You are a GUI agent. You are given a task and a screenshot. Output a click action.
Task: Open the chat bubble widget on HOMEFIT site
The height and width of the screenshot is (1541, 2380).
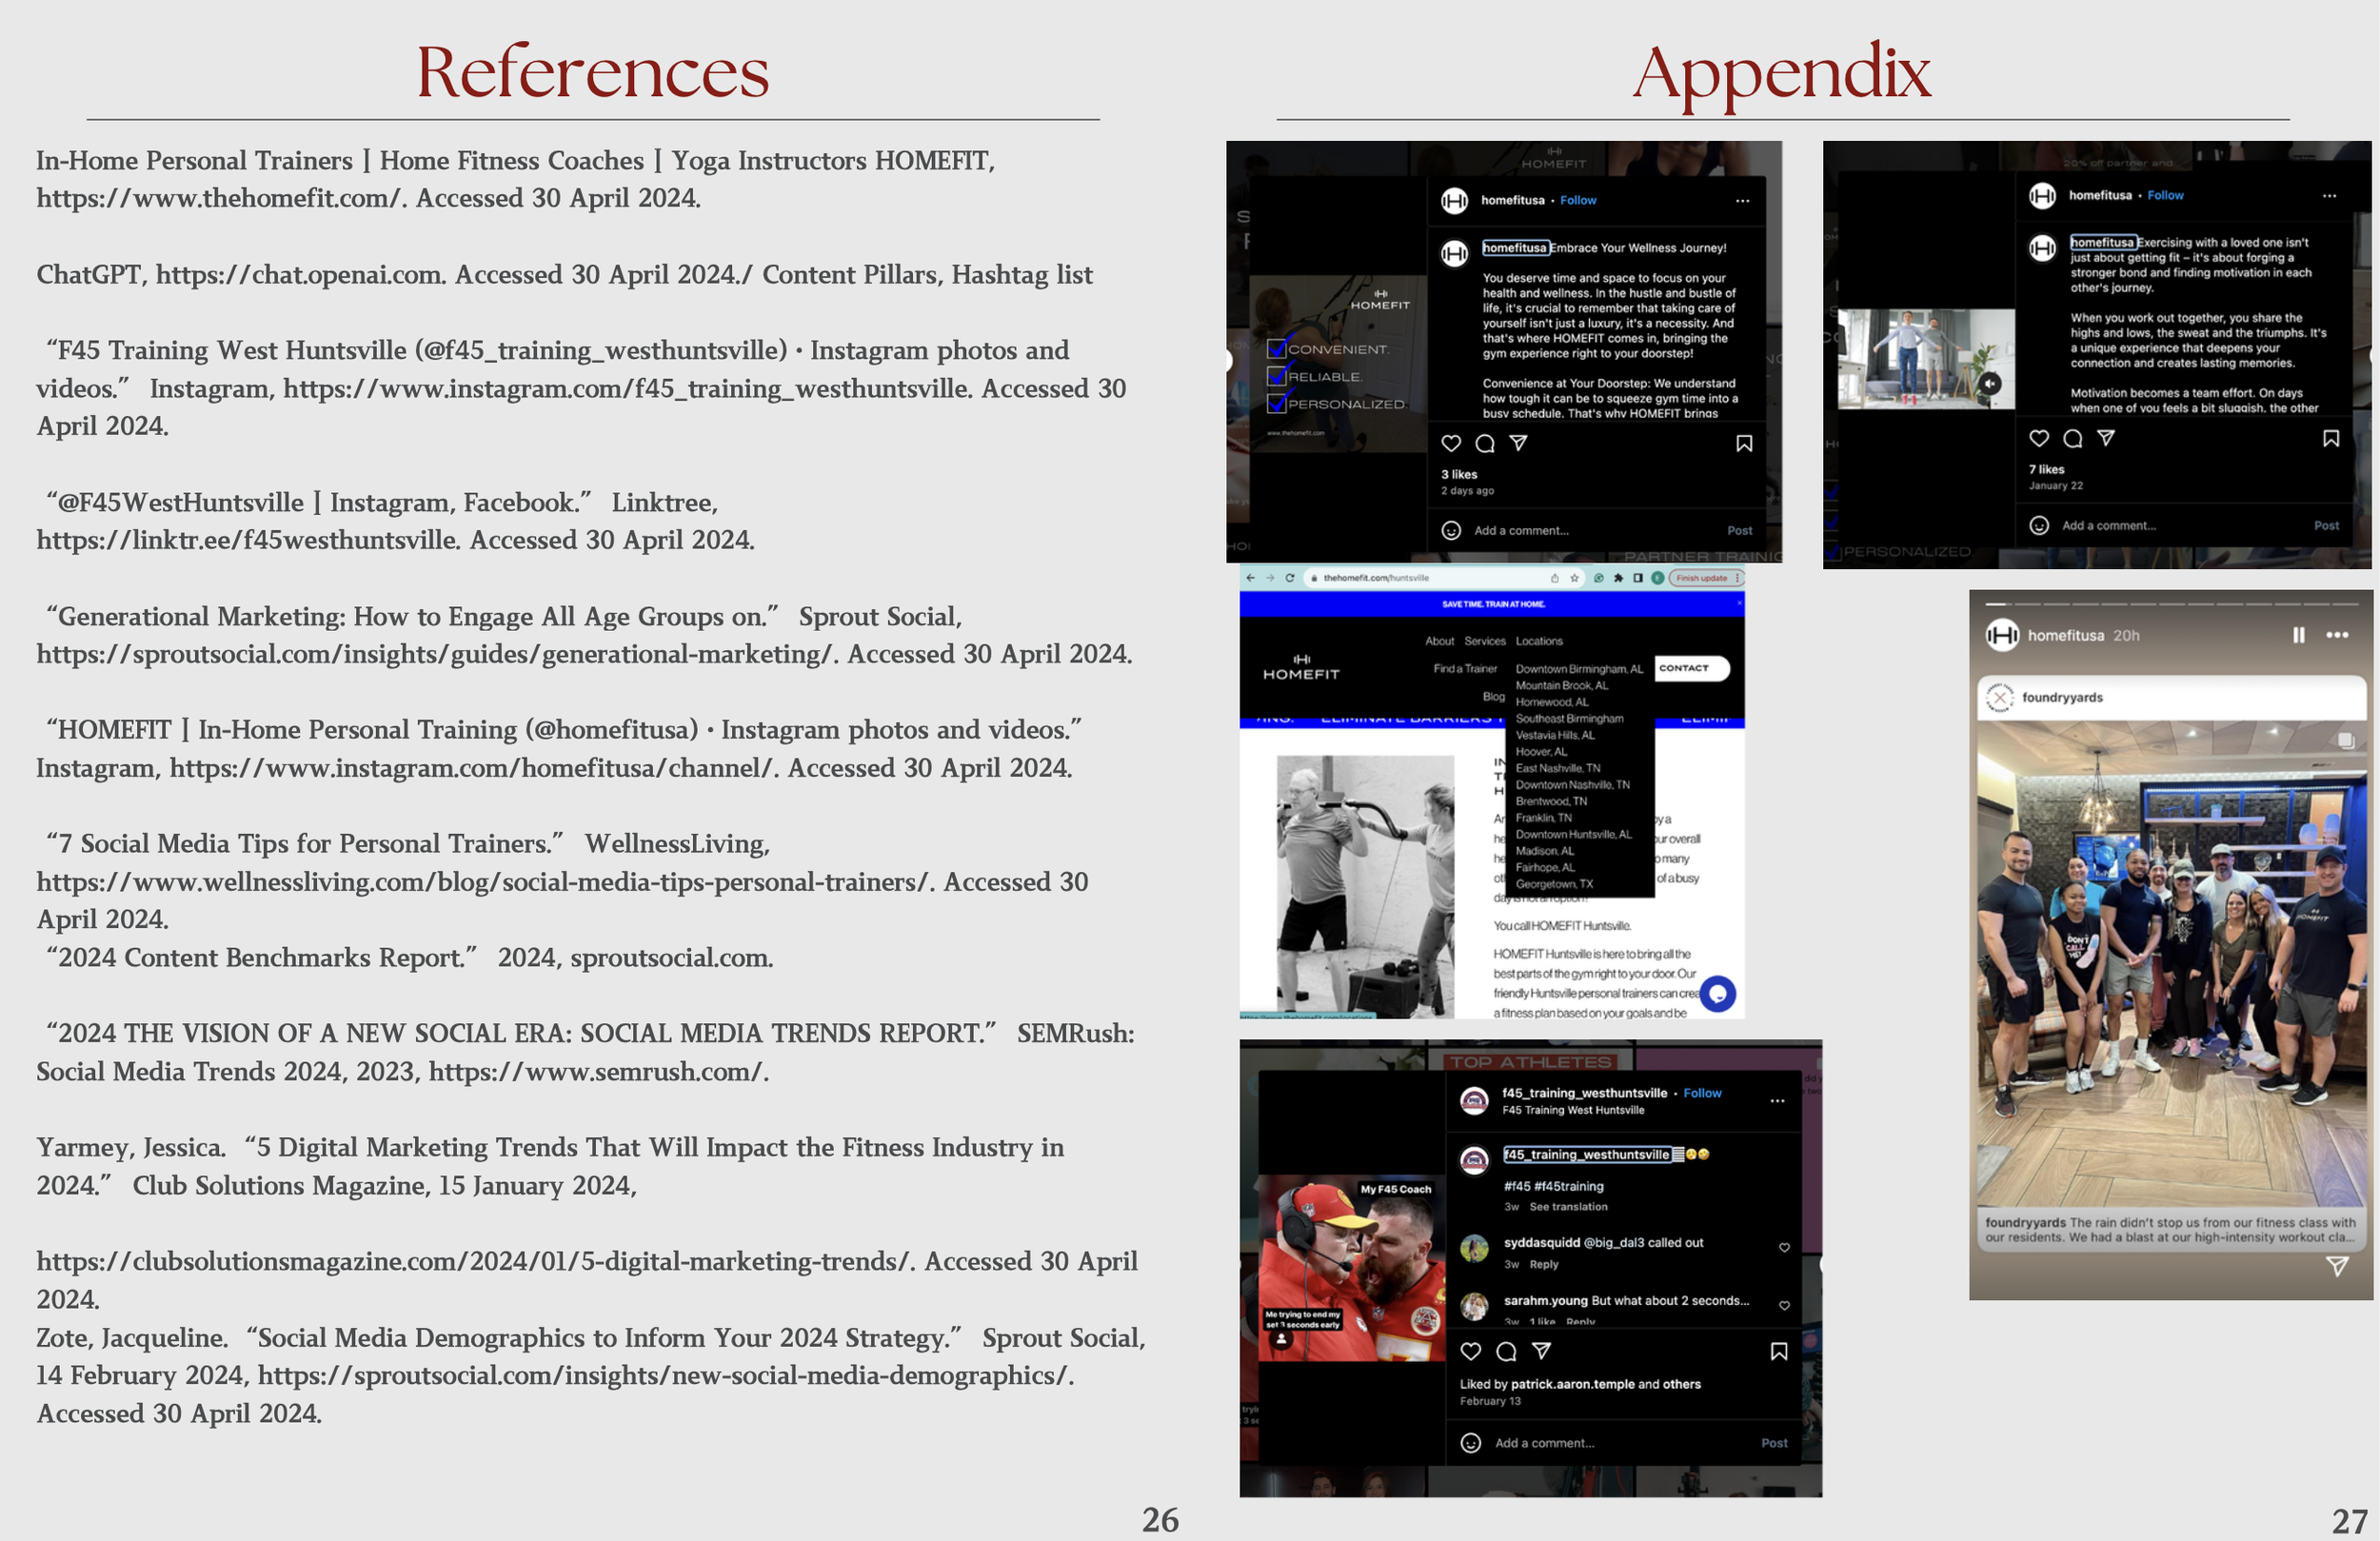click(1719, 994)
